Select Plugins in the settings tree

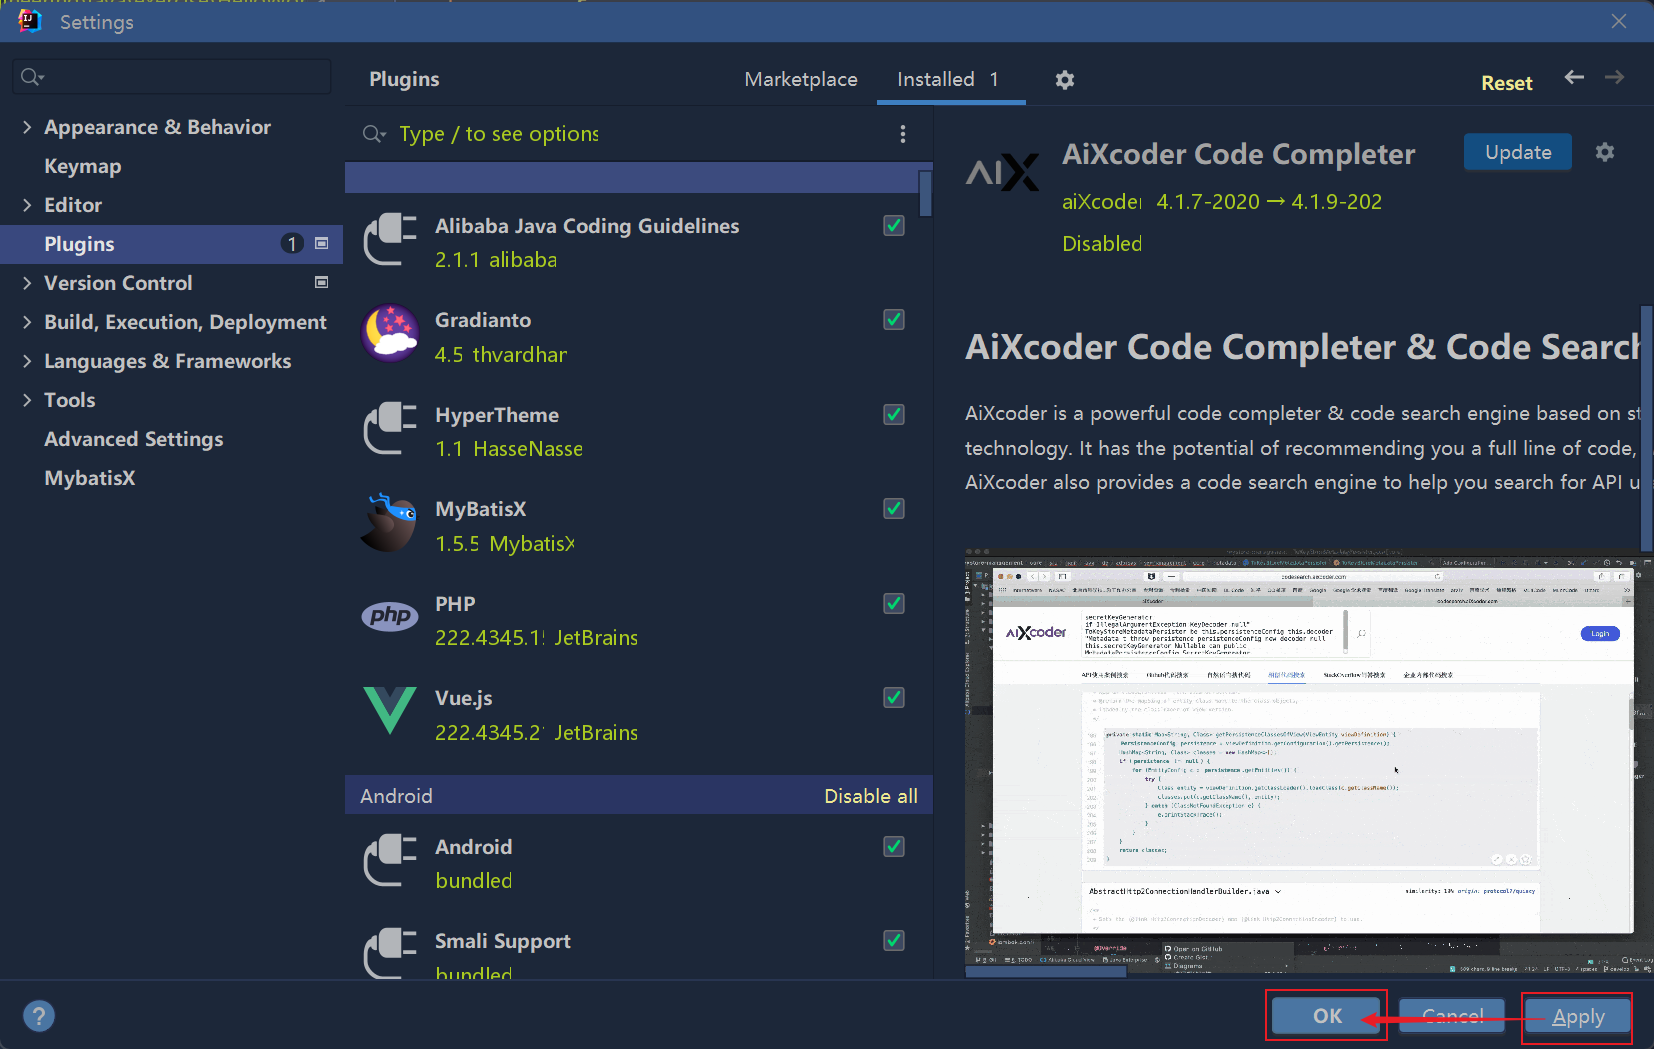[171, 244]
